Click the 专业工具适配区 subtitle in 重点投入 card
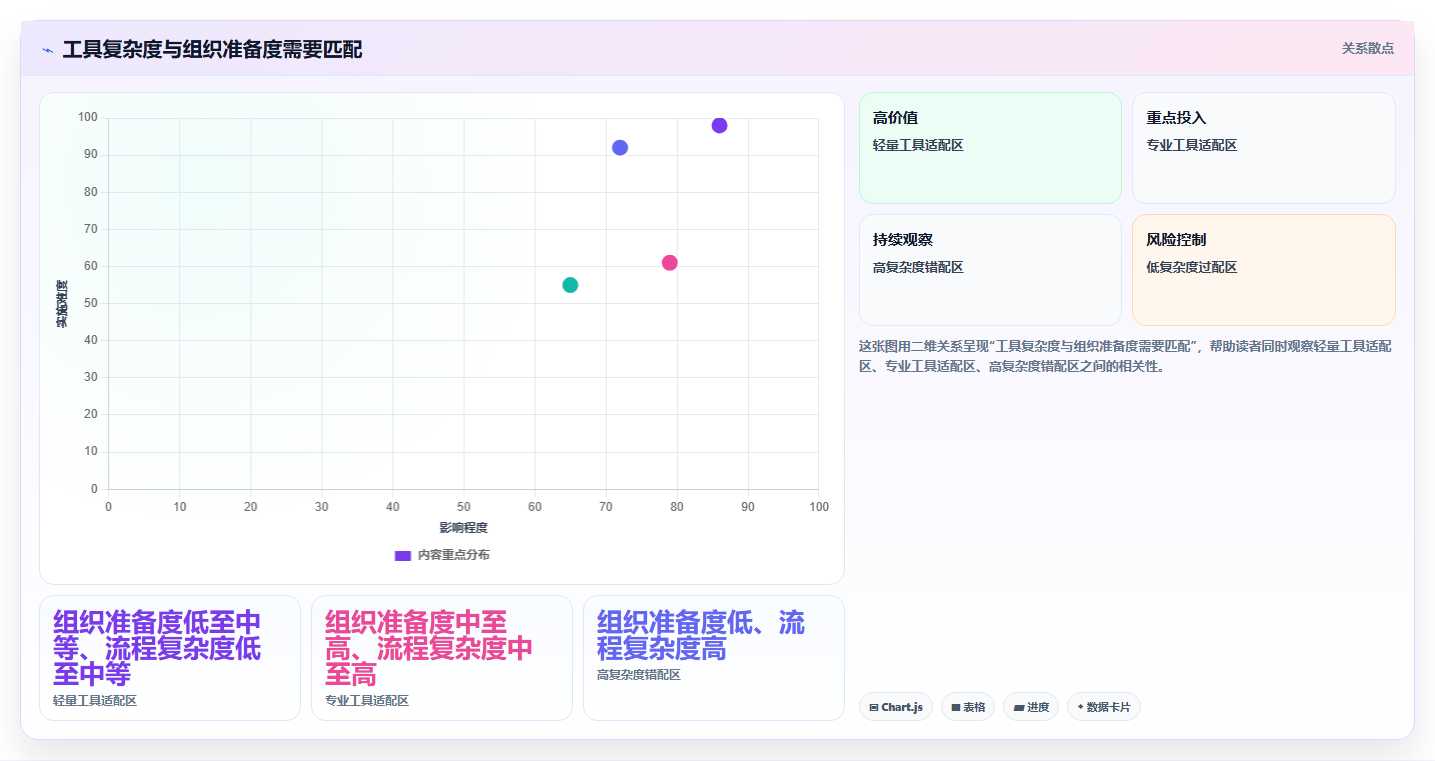The height and width of the screenshot is (761, 1435). click(1192, 145)
